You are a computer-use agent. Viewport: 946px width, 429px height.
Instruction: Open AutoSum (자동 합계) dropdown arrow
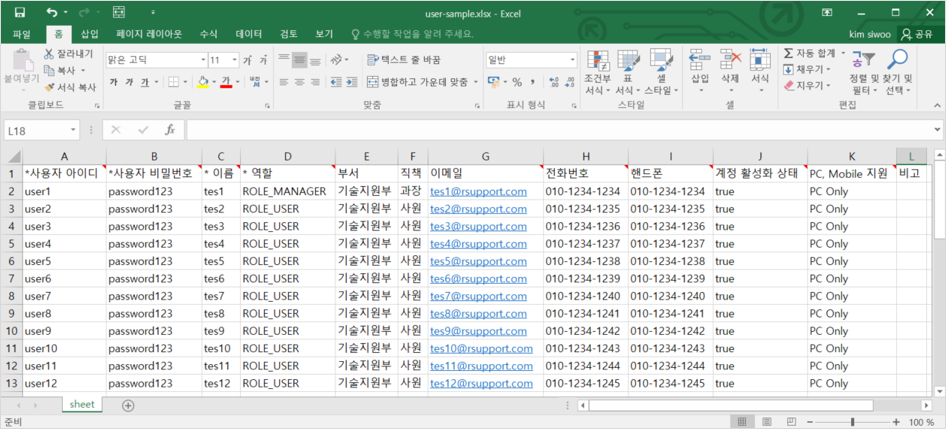(843, 54)
